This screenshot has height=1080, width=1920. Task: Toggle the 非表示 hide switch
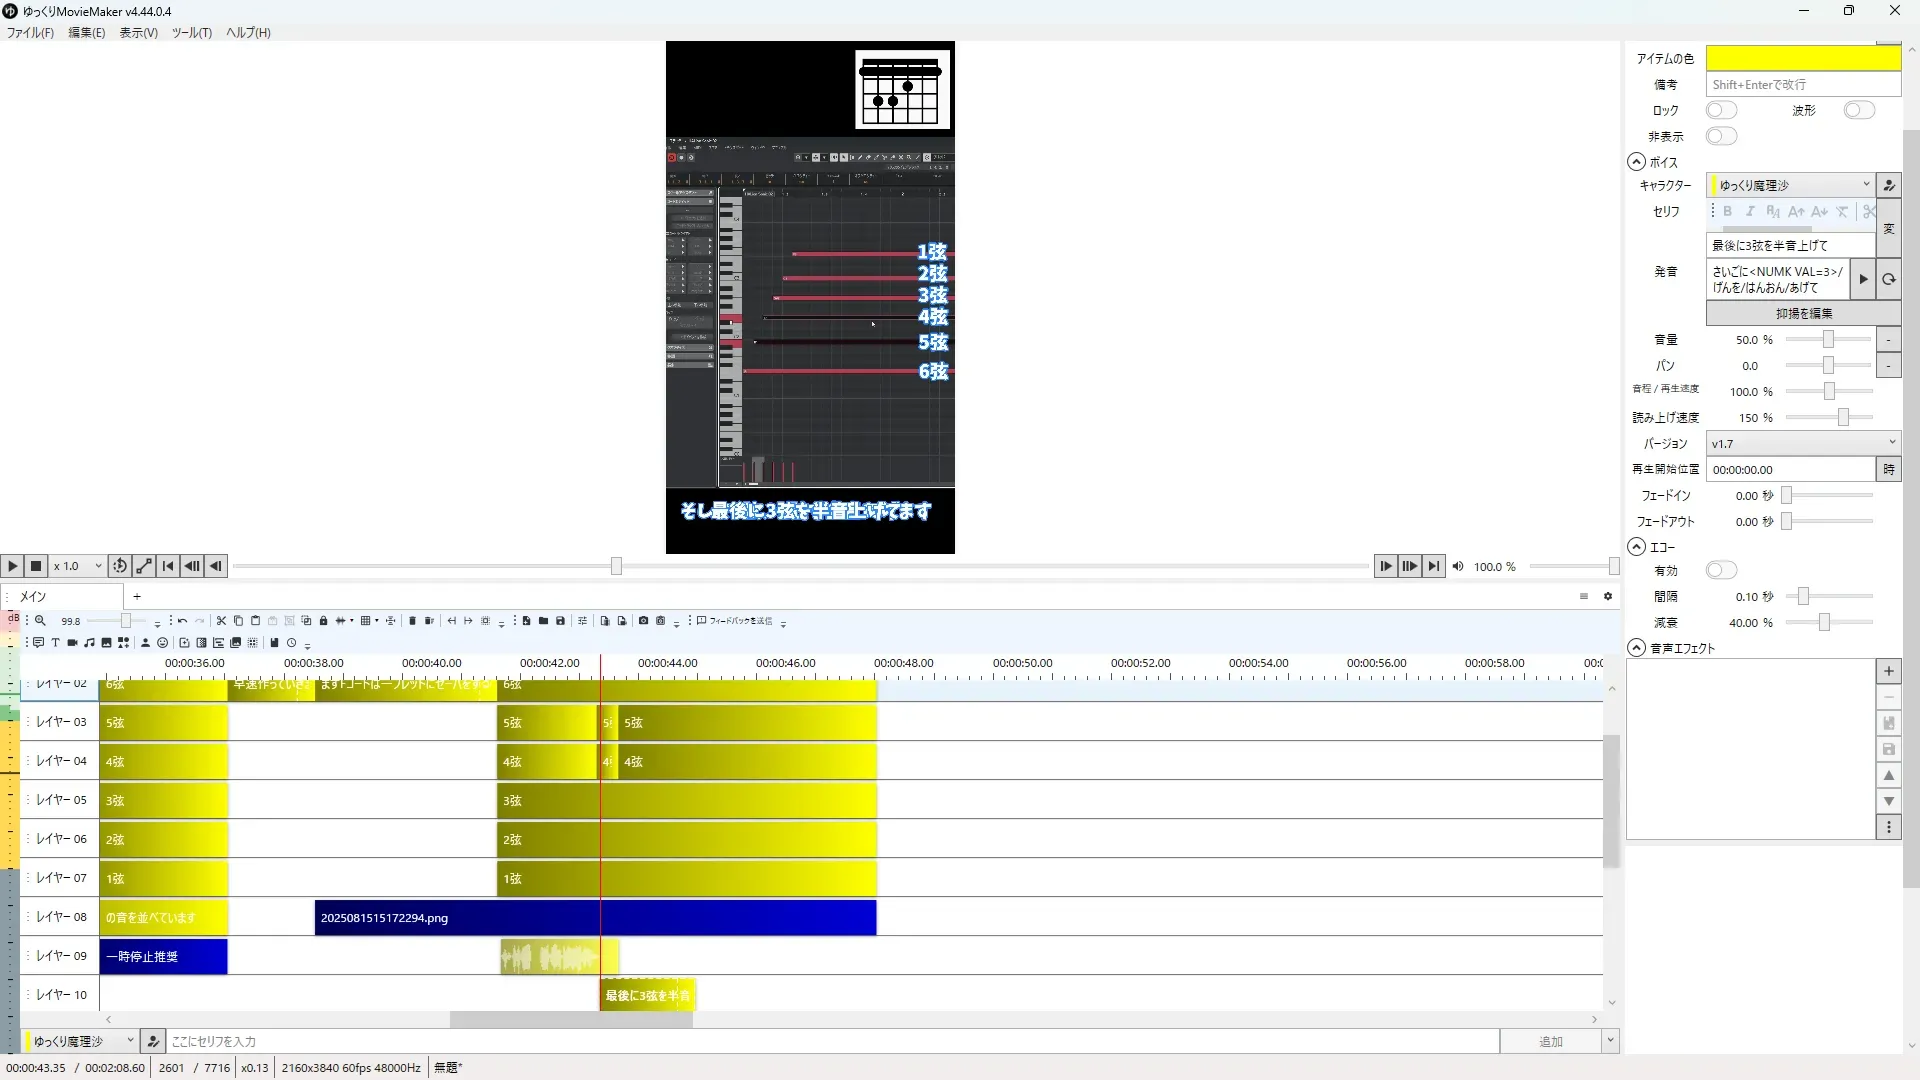[x=1721, y=136]
